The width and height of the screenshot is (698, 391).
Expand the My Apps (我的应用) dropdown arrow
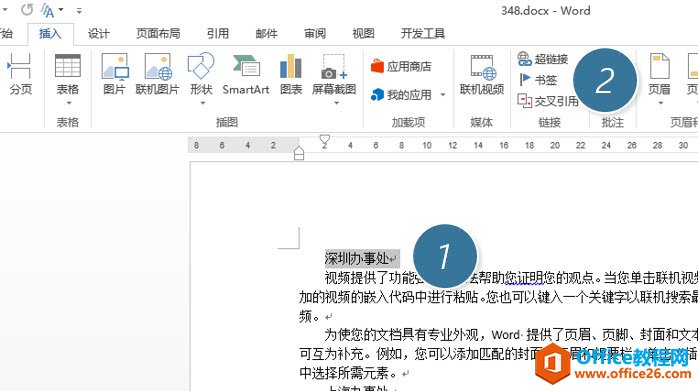click(442, 94)
